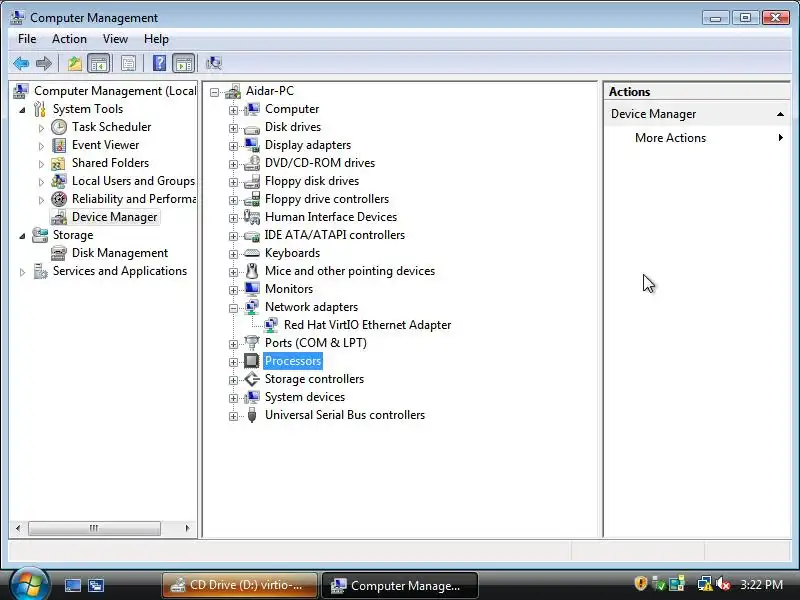The width and height of the screenshot is (800, 600).
Task: Click the clock showing 3:22 PM
Action: (x=761, y=584)
